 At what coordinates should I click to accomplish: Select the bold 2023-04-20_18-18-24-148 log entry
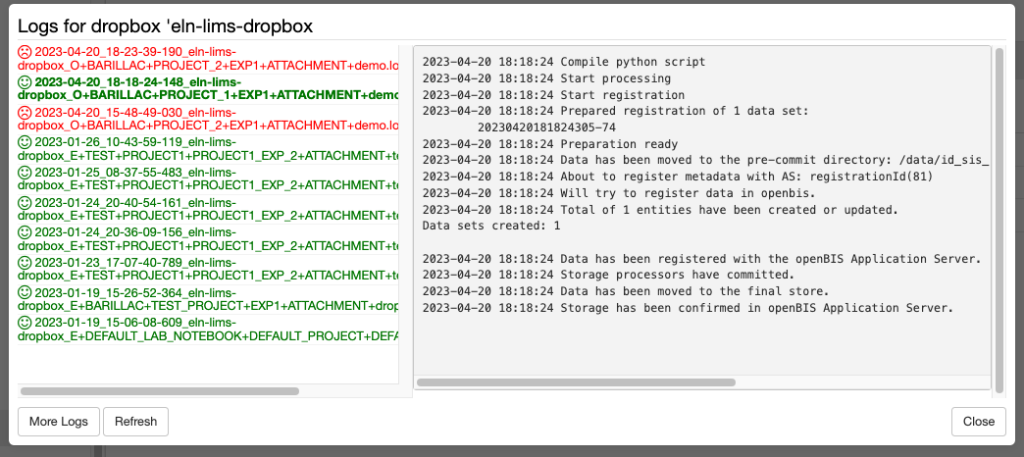[x=208, y=89]
